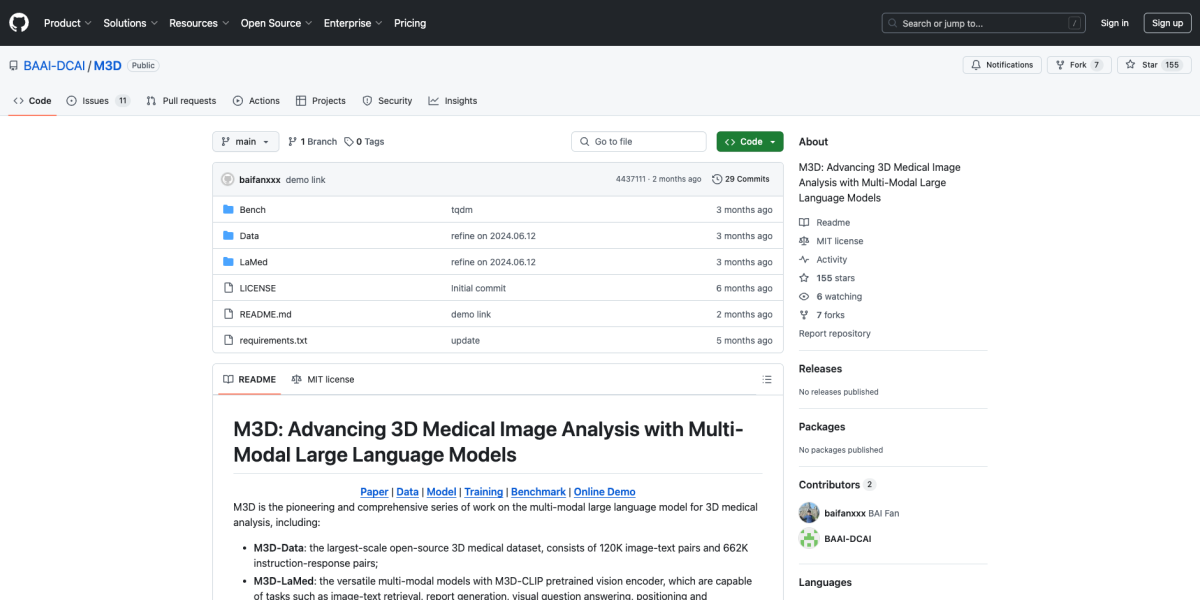
Task: Open the Online Demo link
Action: pyautogui.click(x=604, y=492)
